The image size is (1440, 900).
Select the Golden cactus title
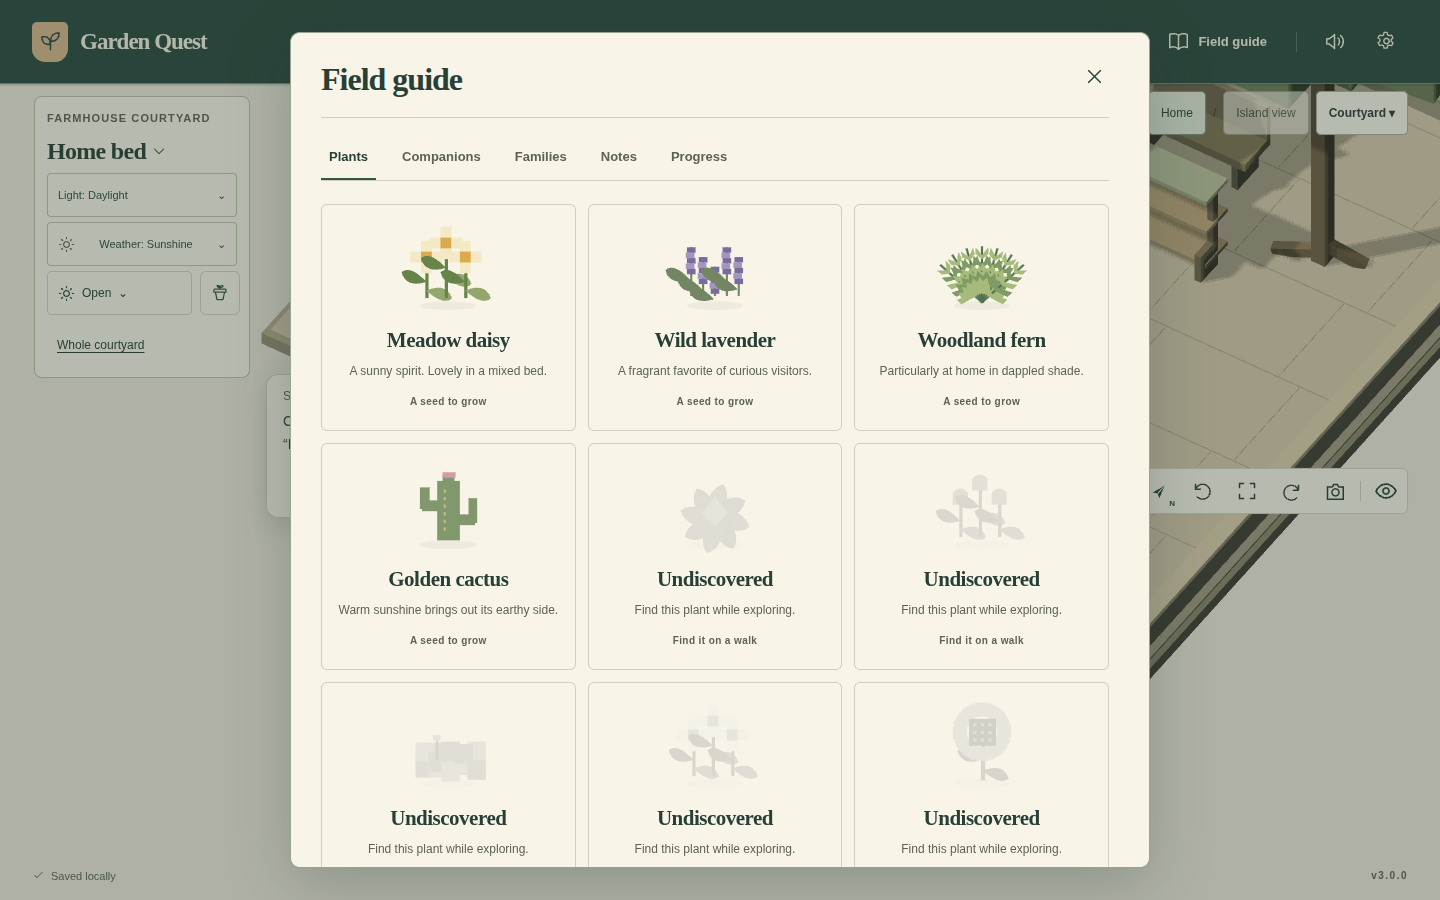pos(448,579)
